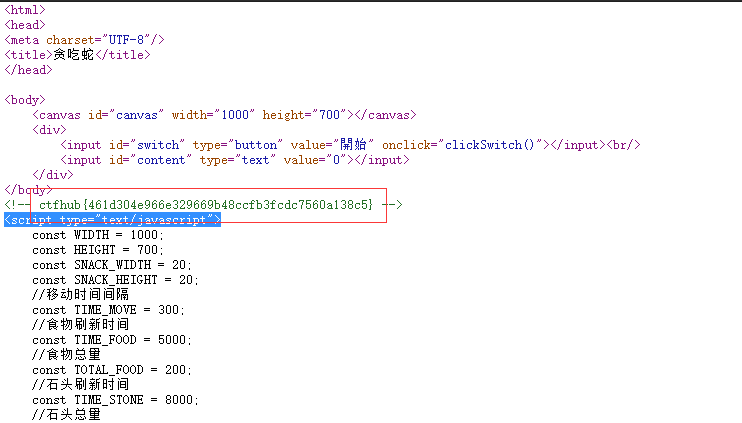Click the closing head tag
Screen dimensions: 742x423
[28, 70]
